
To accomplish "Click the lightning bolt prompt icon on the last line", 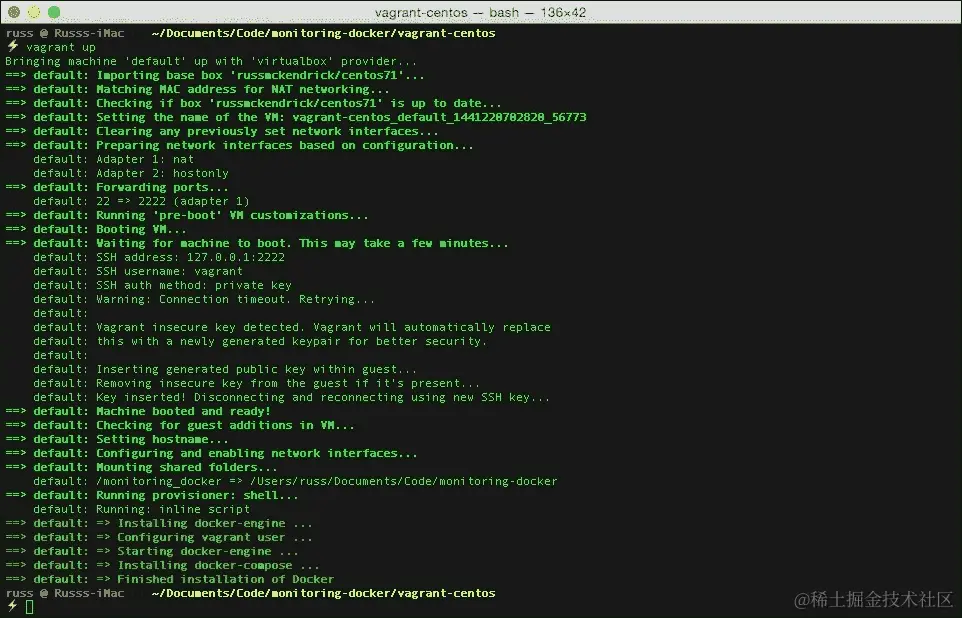I will (x=12, y=606).
